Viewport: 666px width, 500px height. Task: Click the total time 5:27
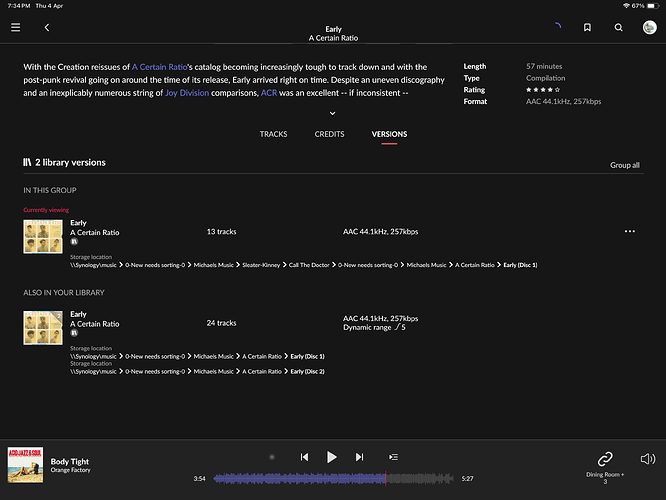(x=467, y=479)
